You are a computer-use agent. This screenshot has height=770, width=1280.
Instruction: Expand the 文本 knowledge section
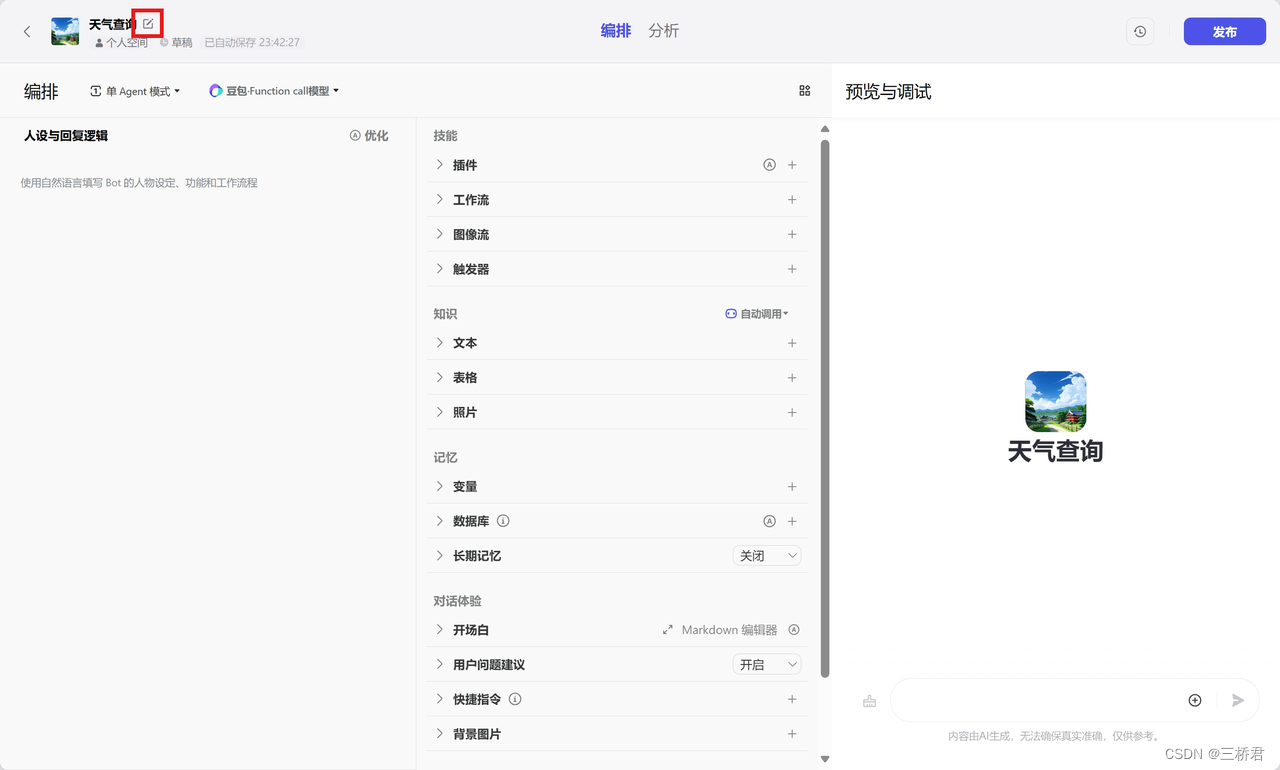coord(440,343)
